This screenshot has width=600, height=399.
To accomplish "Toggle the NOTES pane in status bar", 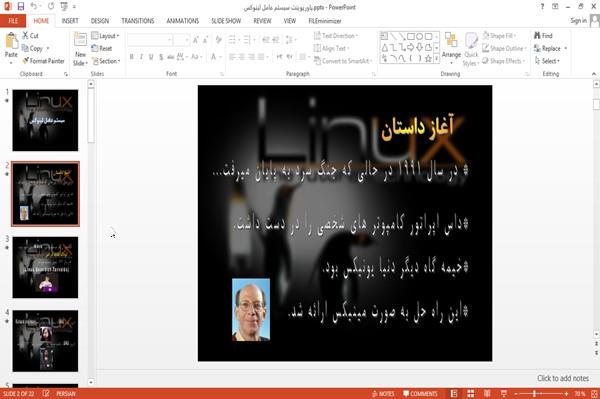I will [x=383, y=394].
